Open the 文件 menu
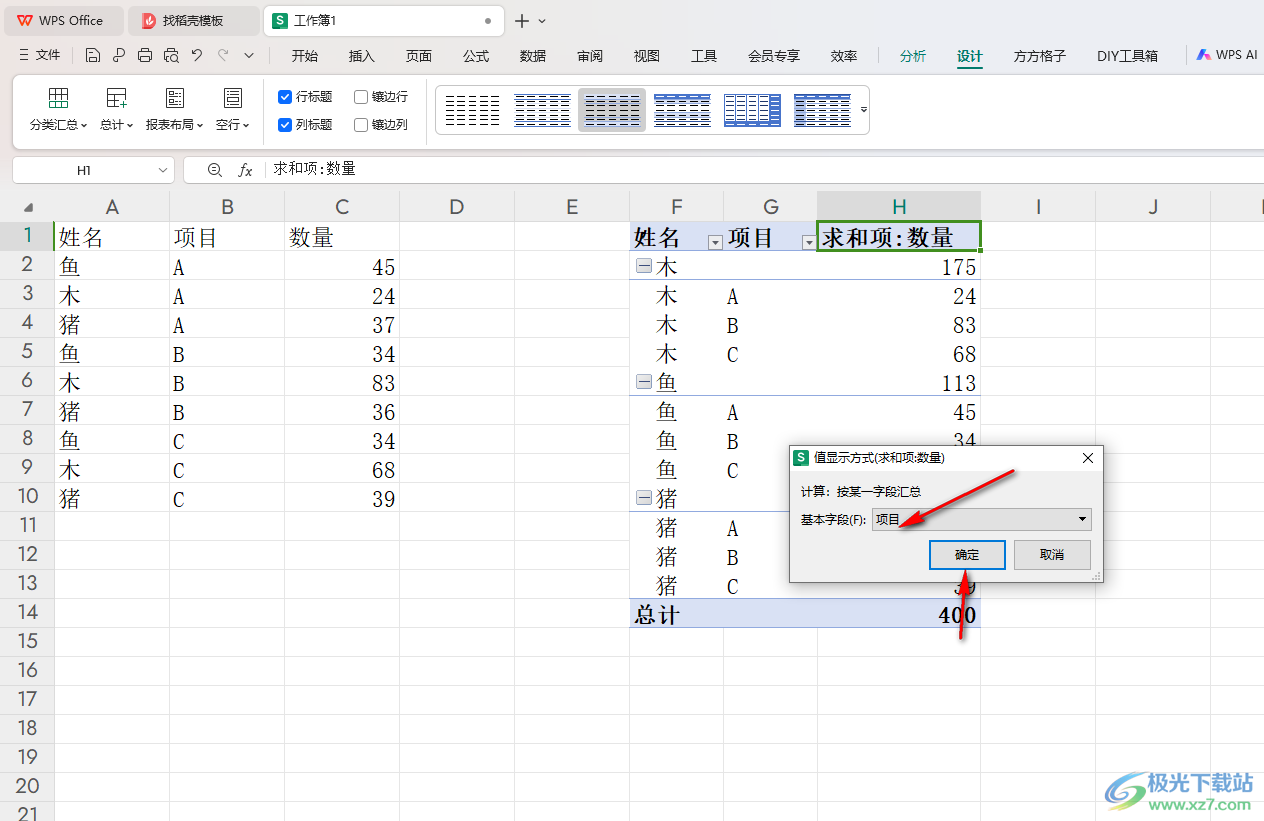 (40, 56)
